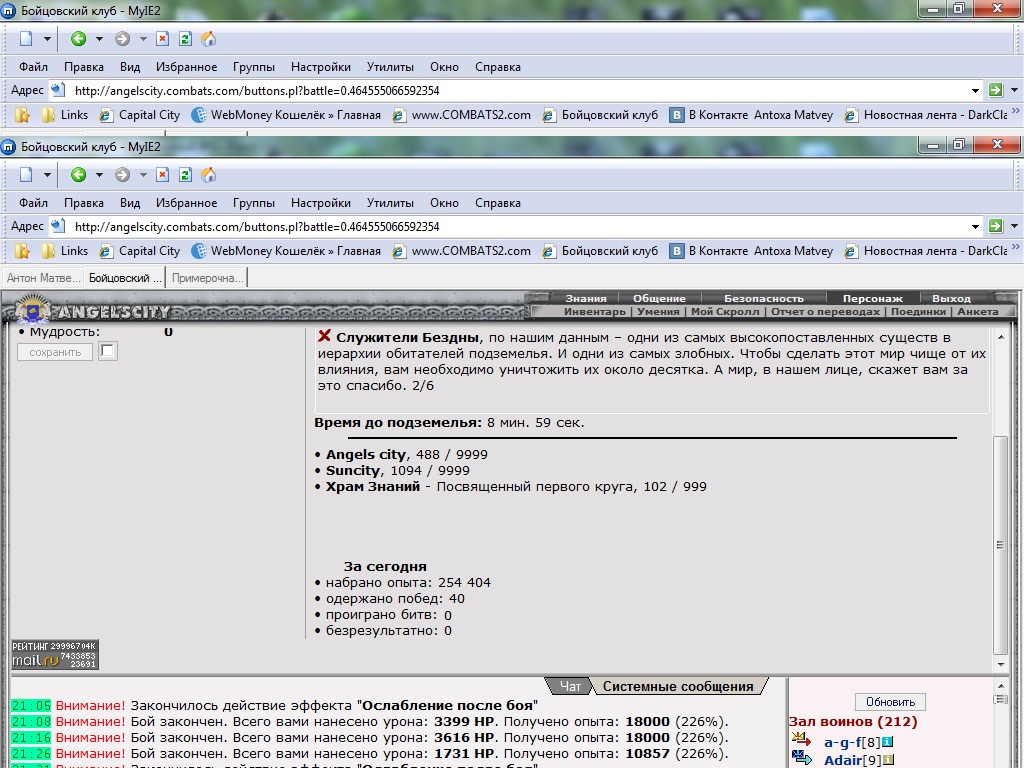Viewport: 1024px width, 768px height.
Task: Click Refresh icon in lower window toolbar
Action: pos(185,175)
